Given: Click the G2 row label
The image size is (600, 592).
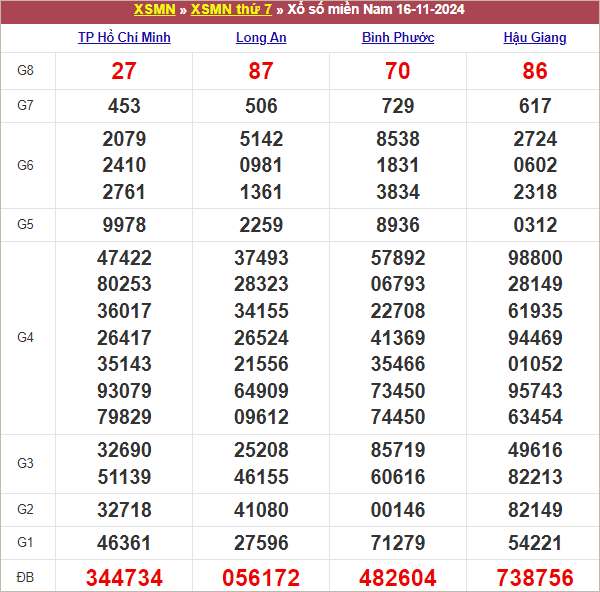Looking at the screenshot, I should (25, 509).
